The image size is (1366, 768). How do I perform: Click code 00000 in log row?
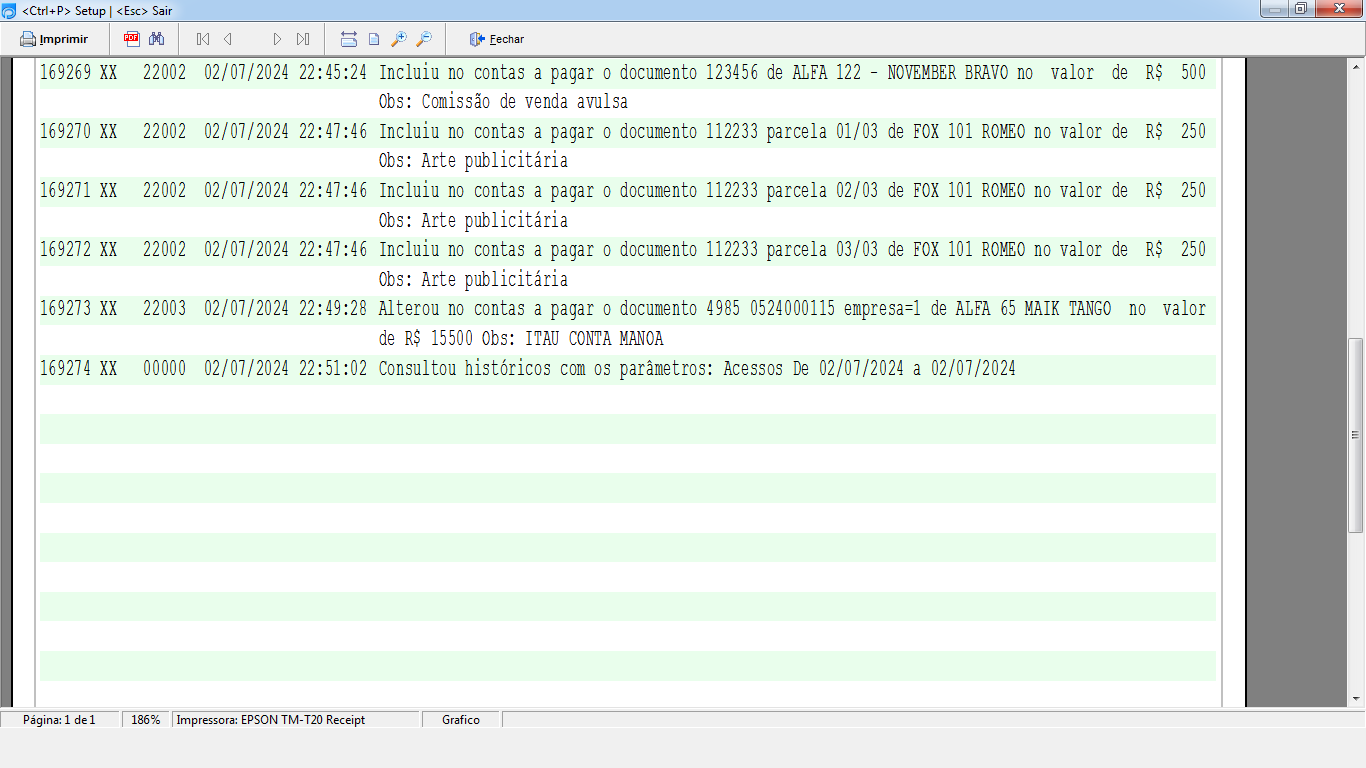click(x=164, y=369)
